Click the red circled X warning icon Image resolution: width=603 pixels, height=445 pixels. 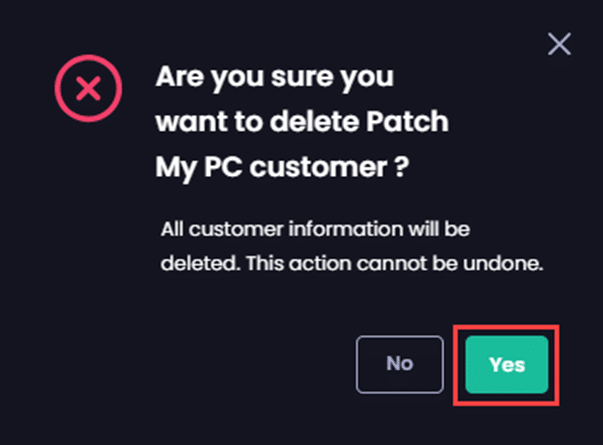(x=89, y=90)
